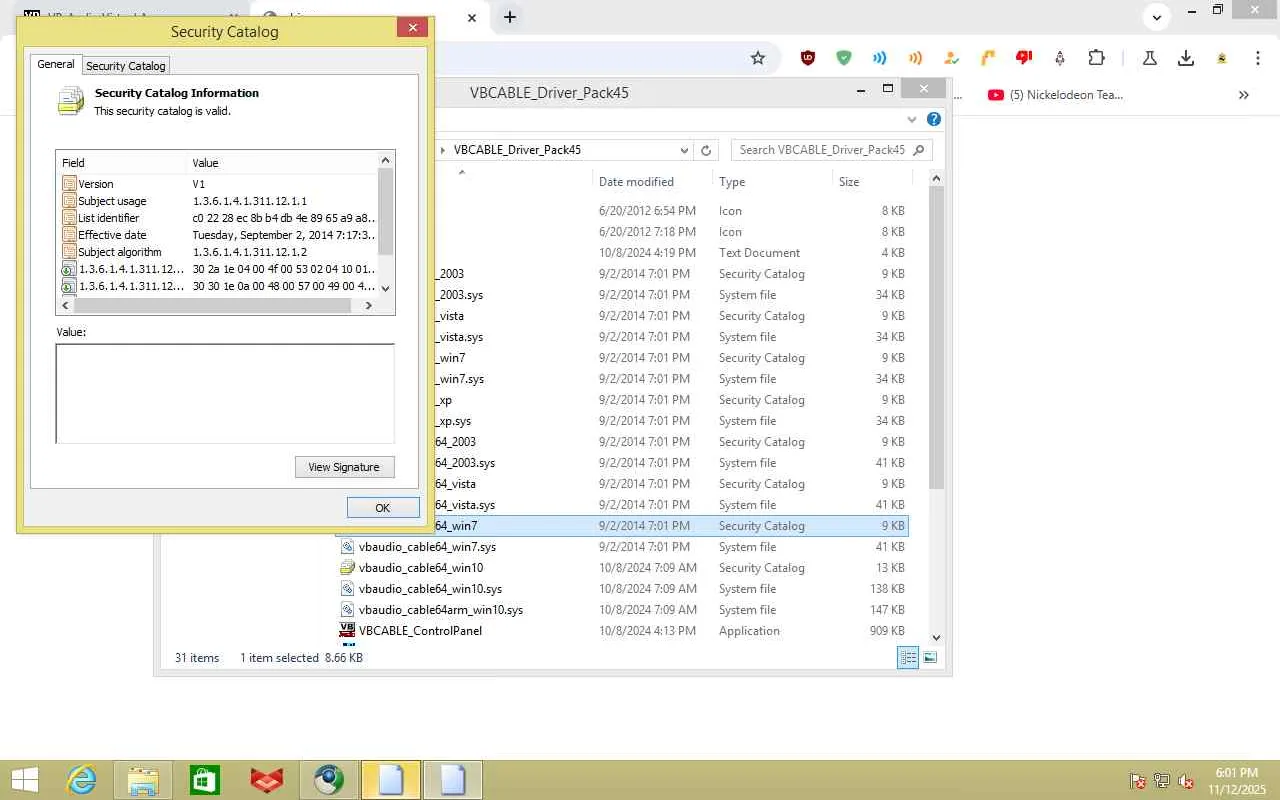Open Chrome Labs flask icon
This screenshot has height=800, width=1280.
1150,58
